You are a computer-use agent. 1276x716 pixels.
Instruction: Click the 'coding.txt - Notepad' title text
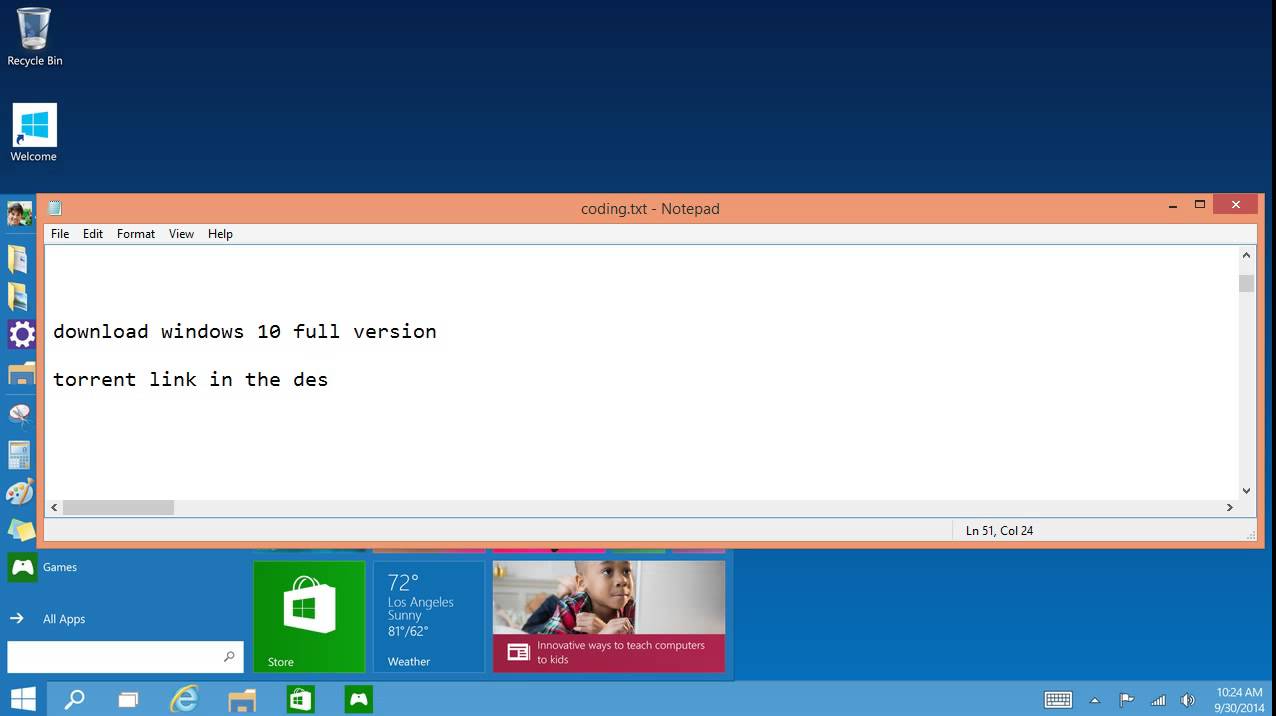point(650,209)
